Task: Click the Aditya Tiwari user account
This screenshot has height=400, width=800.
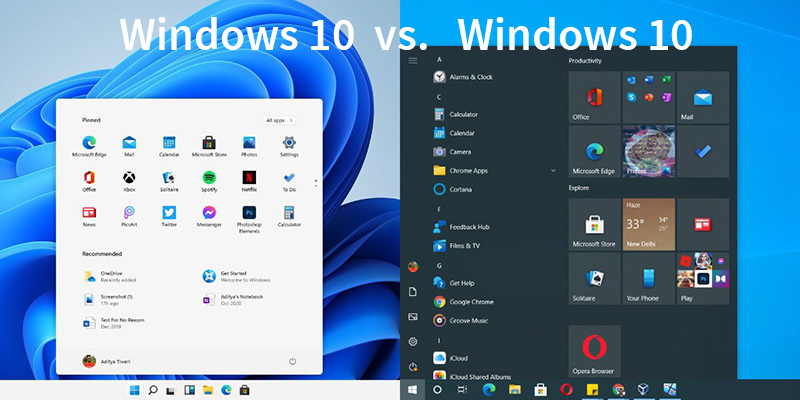Action: (x=106, y=361)
